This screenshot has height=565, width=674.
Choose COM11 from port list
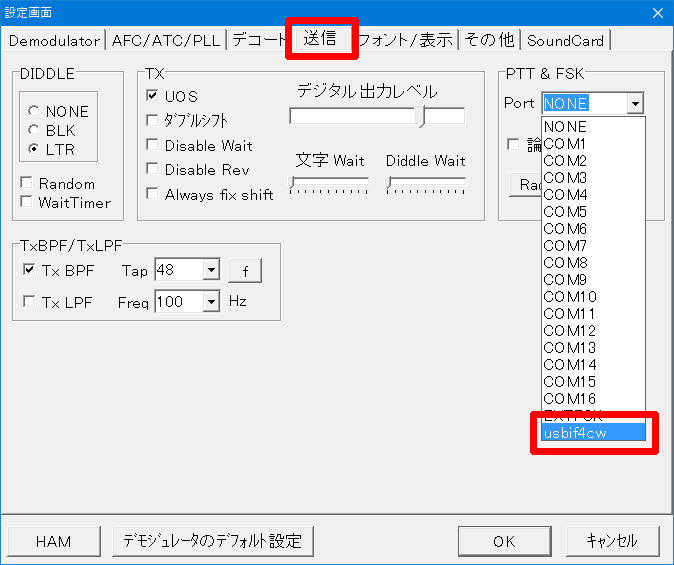[x=593, y=313]
